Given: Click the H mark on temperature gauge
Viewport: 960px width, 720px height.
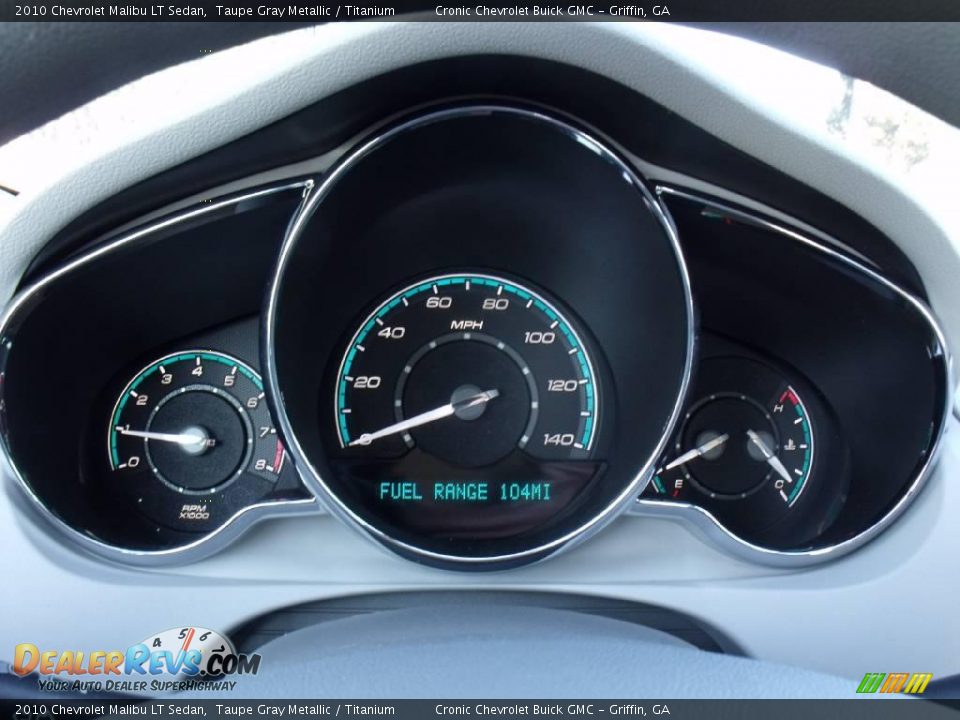Looking at the screenshot, I should (778, 408).
